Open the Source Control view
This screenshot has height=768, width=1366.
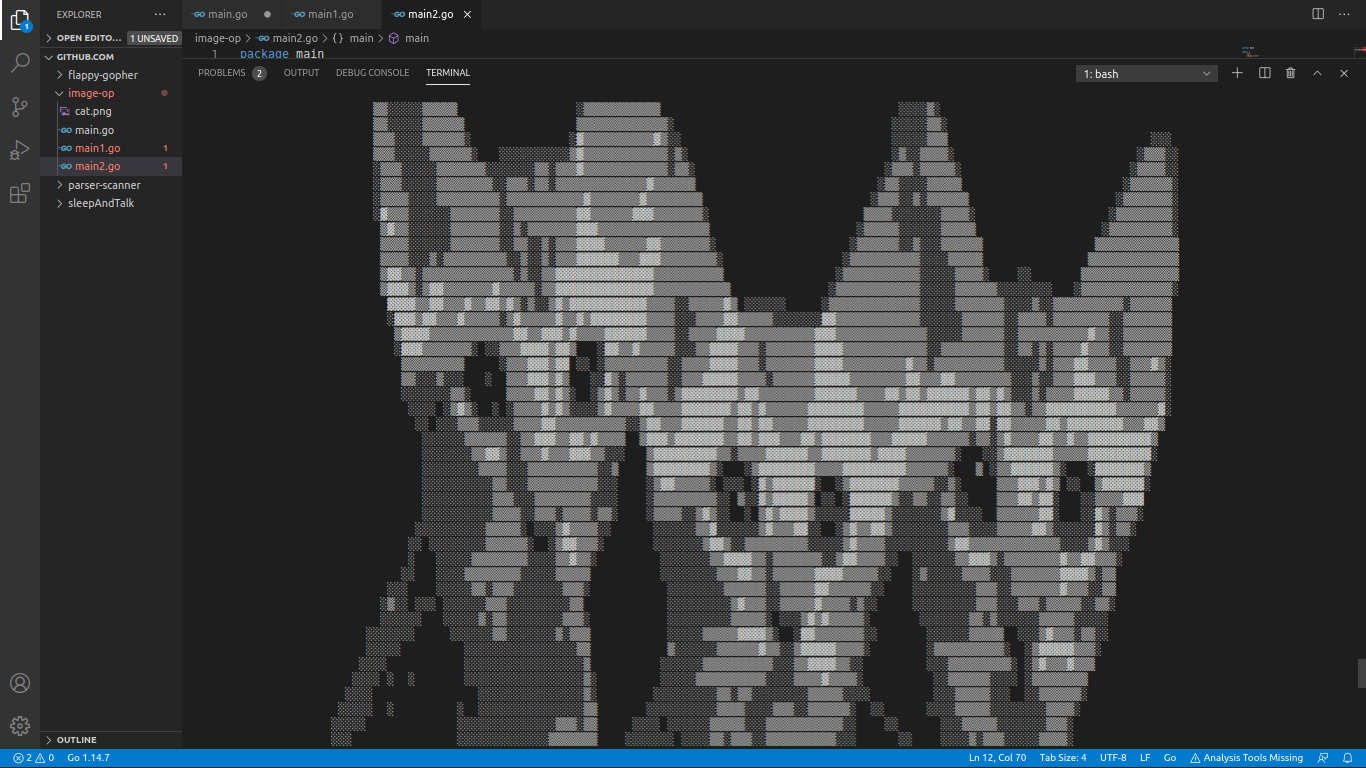(20, 107)
